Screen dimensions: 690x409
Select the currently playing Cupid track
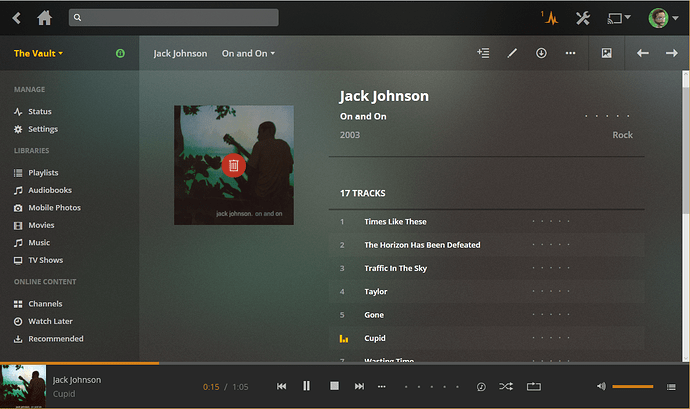coord(374,338)
